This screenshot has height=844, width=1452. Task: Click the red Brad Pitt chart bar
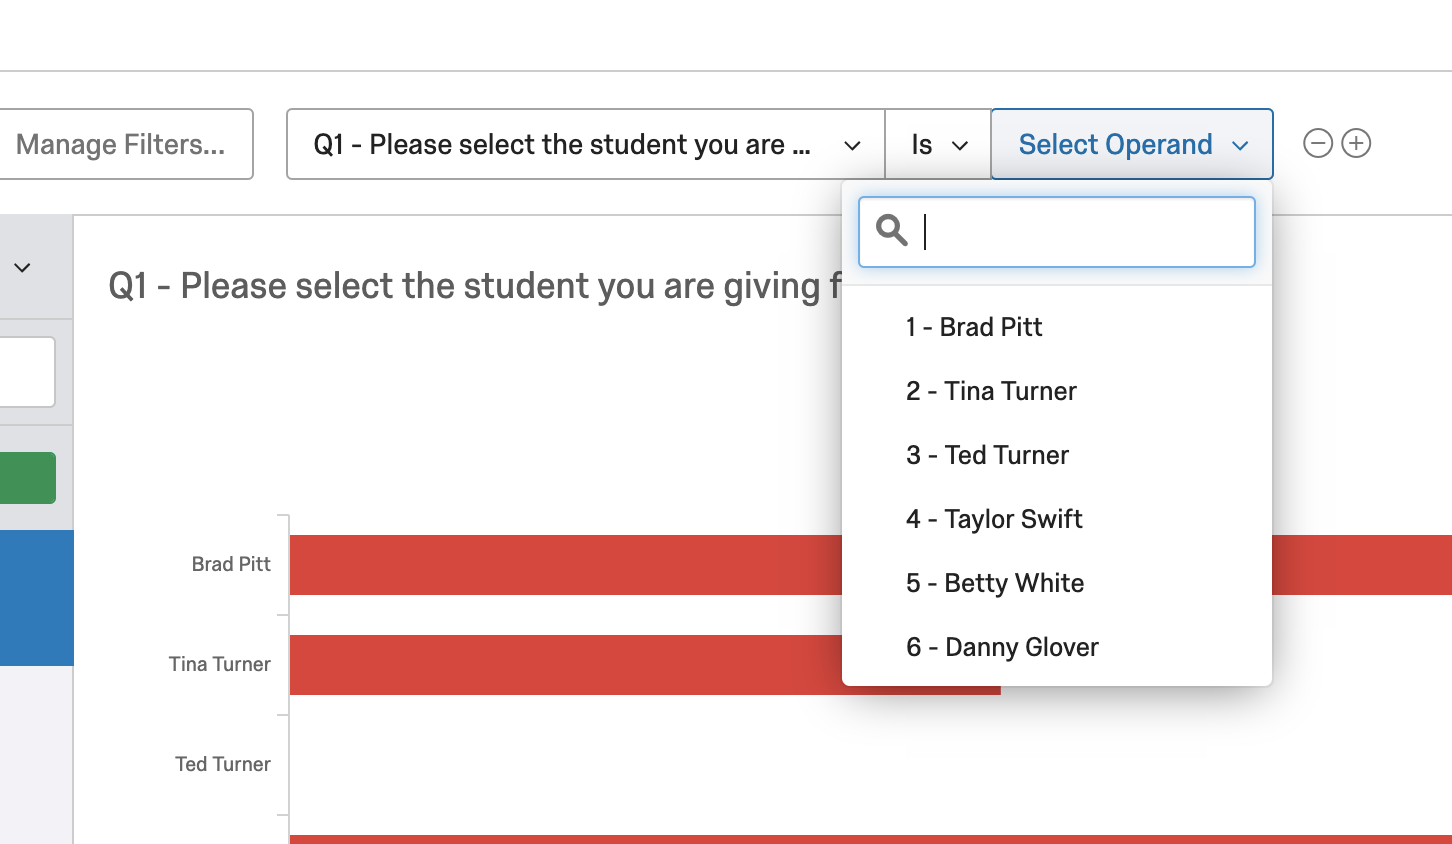pyautogui.click(x=560, y=565)
